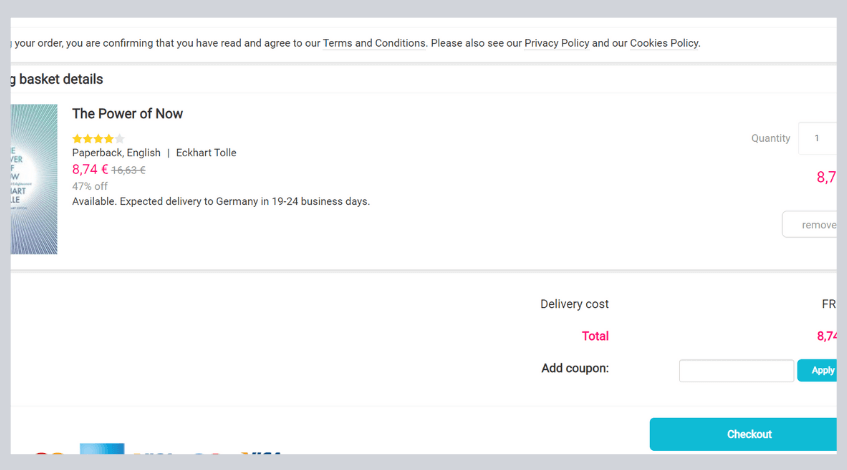
Task: Open the Terms and Conditions link
Action: (x=374, y=43)
